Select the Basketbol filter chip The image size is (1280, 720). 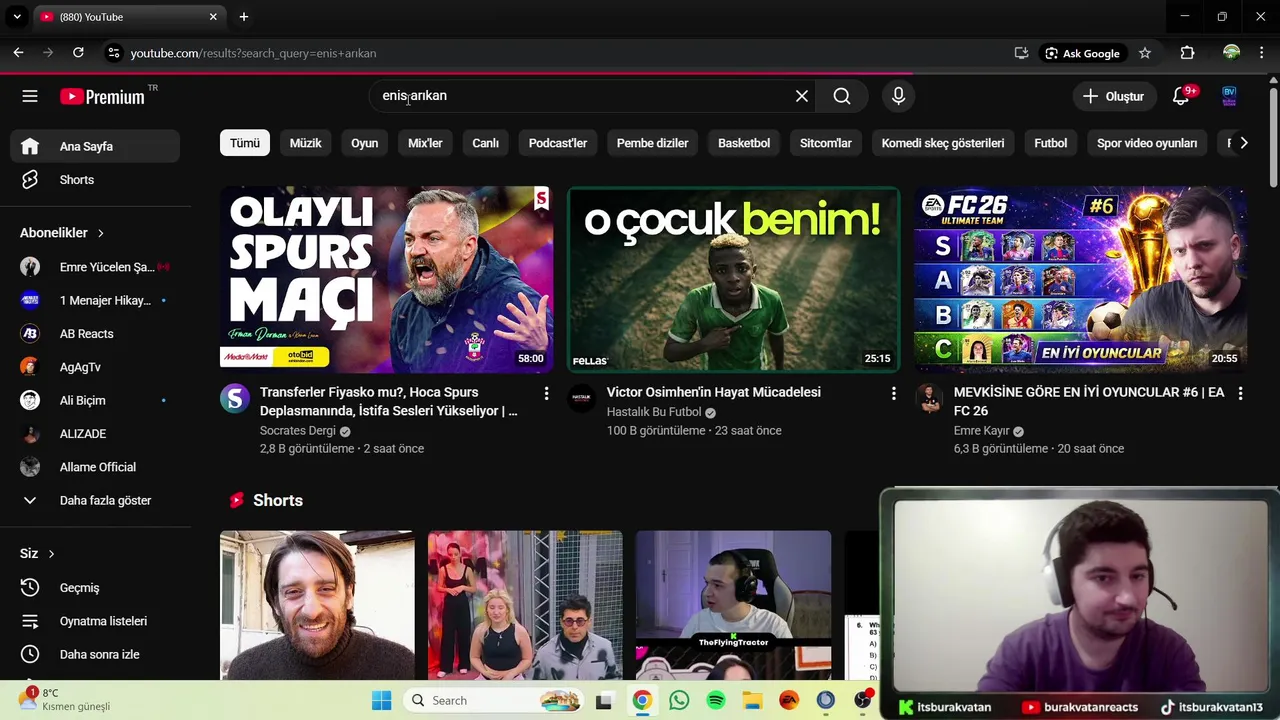(x=744, y=143)
